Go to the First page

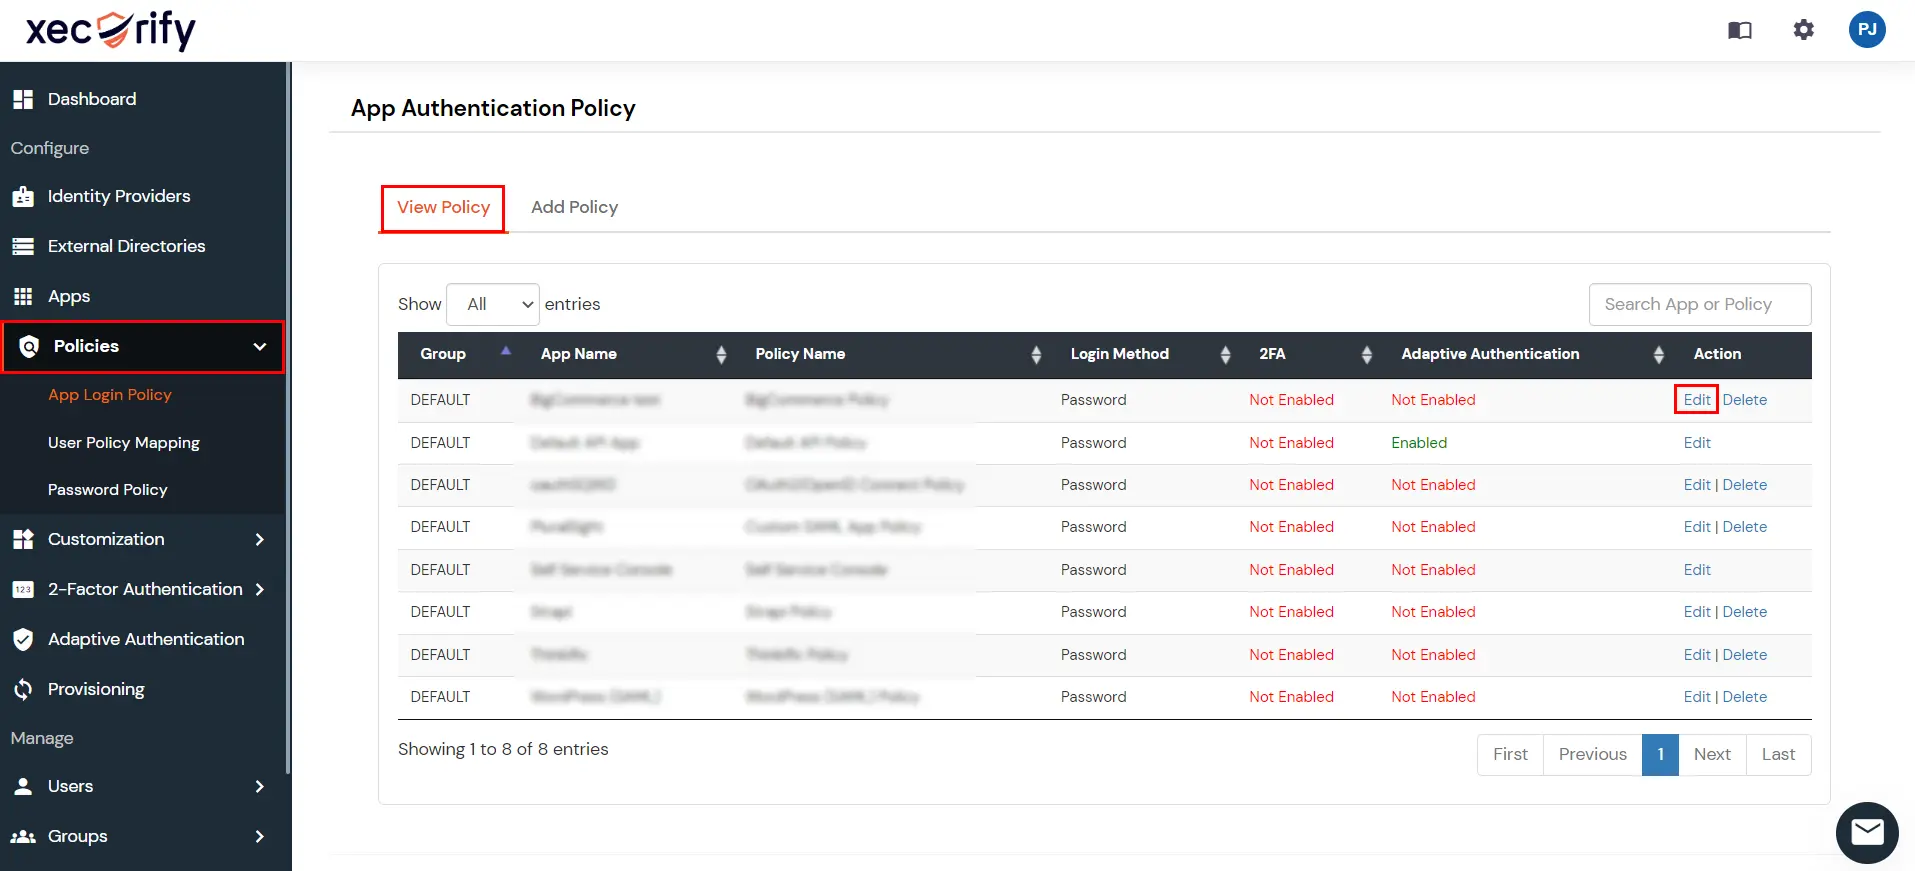[1510, 754]
